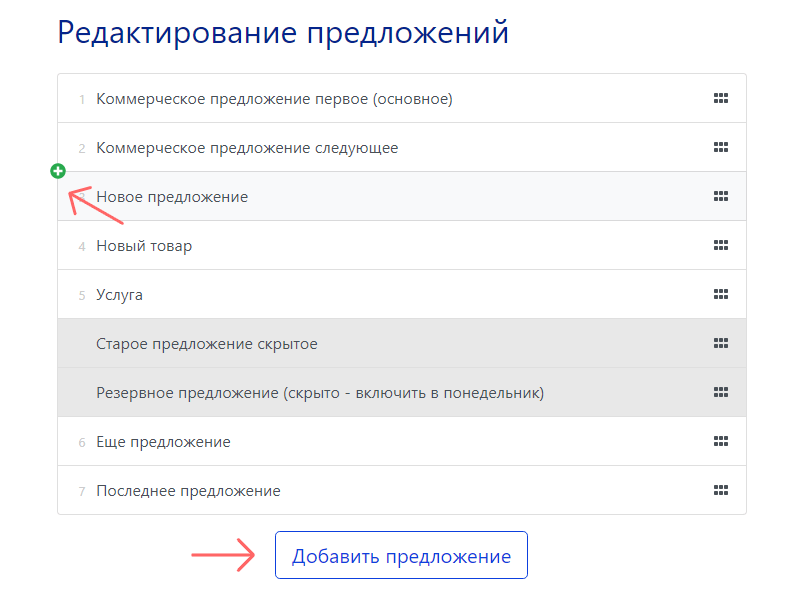
Task: Click grid handle for Новое предложение row
Action: [x=720, y=196]
